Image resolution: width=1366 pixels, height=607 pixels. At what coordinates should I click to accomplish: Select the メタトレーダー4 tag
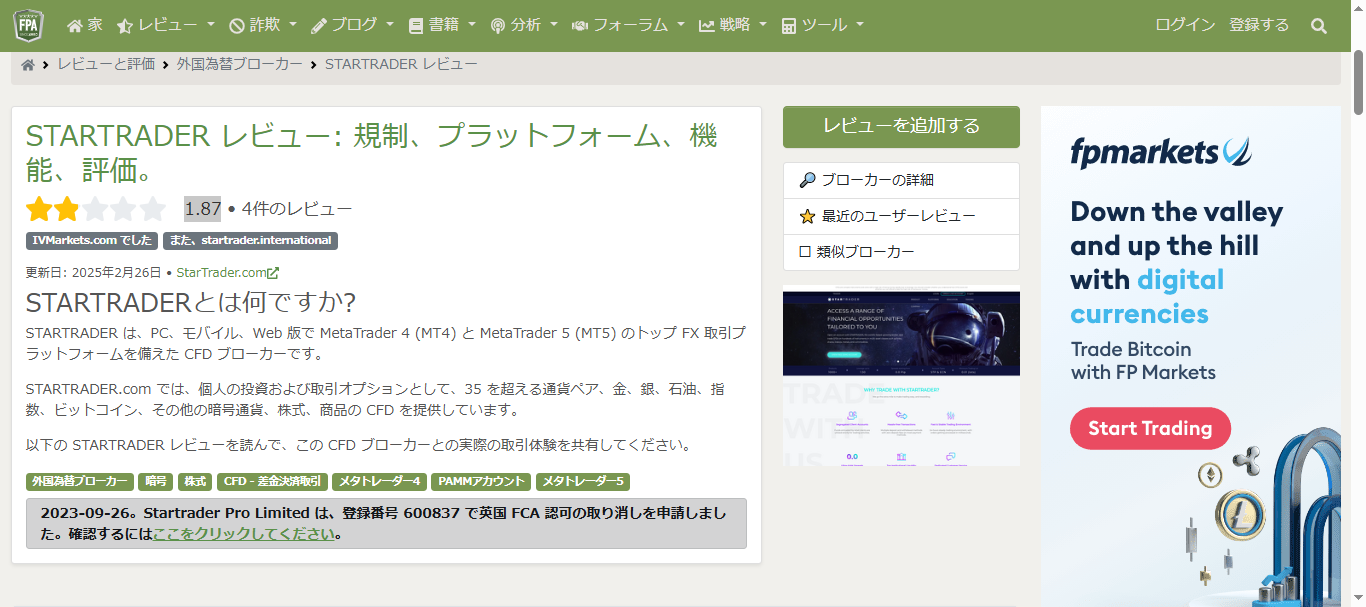coord(379,482)
